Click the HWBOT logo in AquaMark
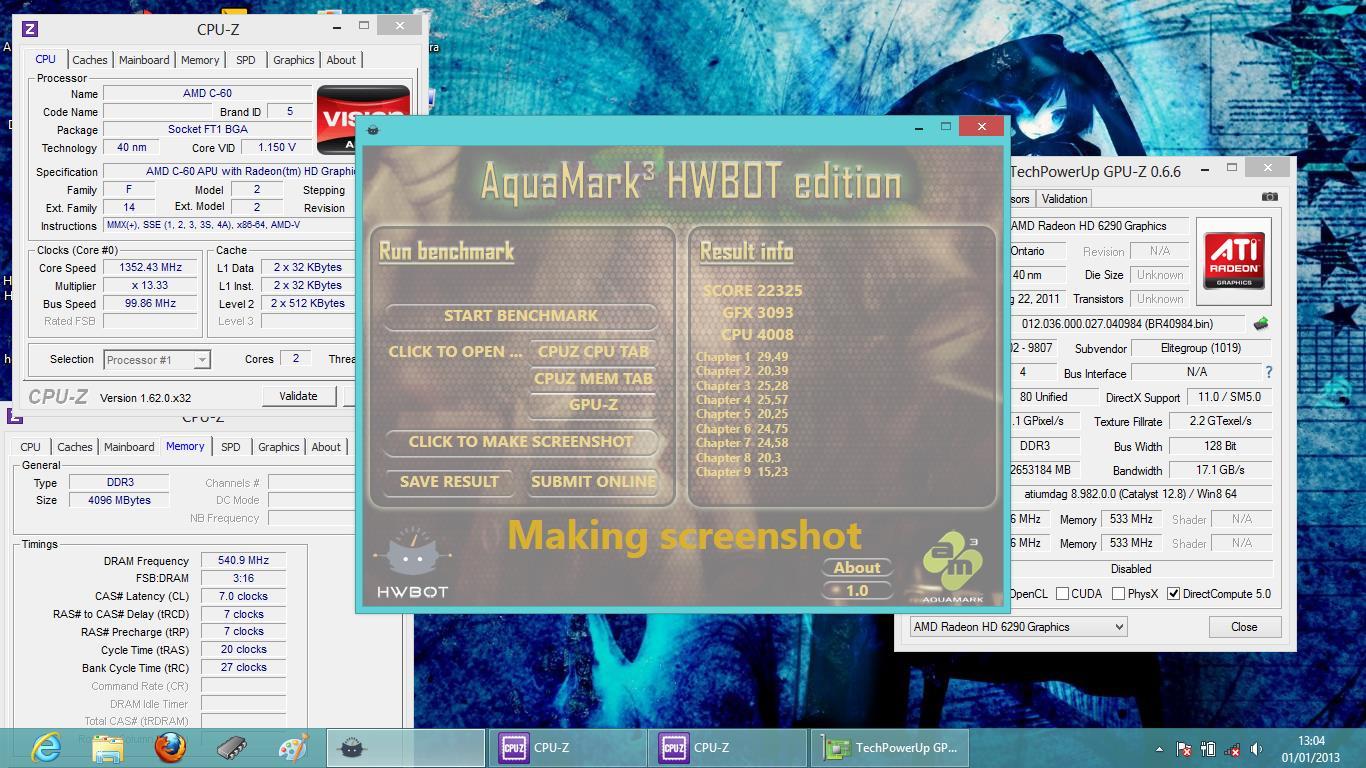 (412, 565)
